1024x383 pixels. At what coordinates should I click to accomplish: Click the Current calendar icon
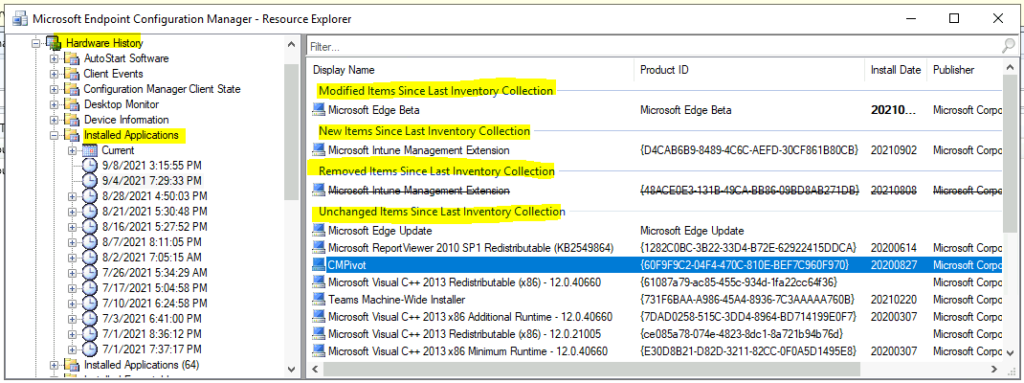click(90, 150)
